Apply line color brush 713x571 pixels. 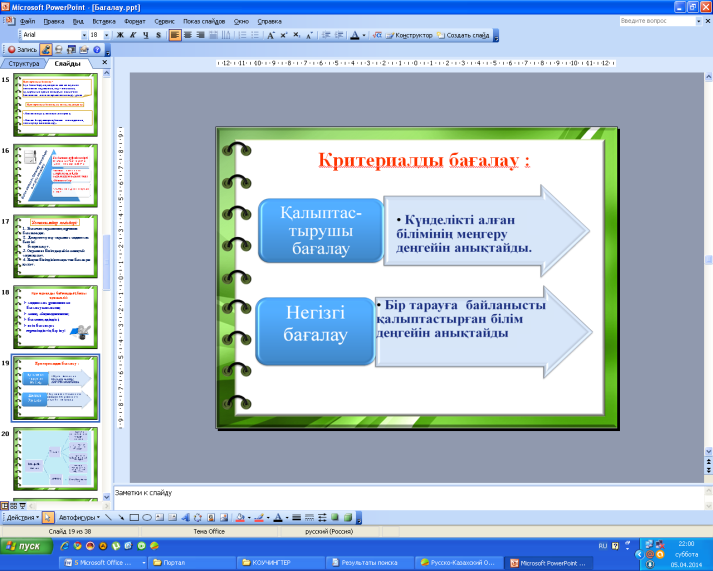259,517
